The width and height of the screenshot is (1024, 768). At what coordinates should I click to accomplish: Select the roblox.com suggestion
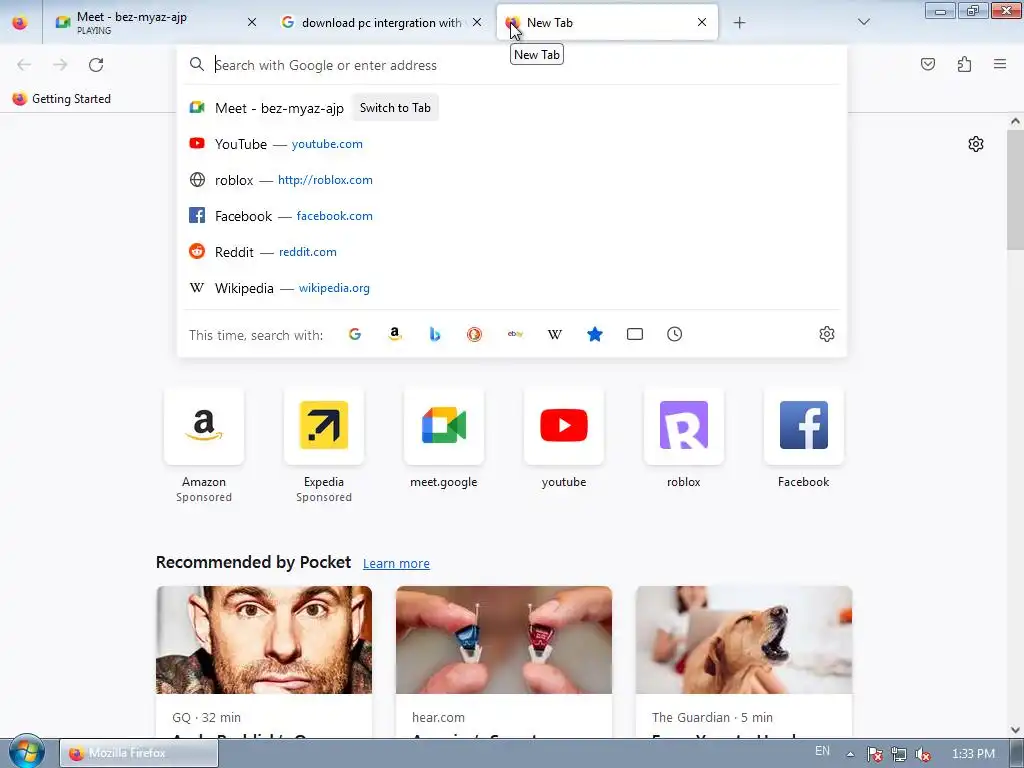coord(512,180)
